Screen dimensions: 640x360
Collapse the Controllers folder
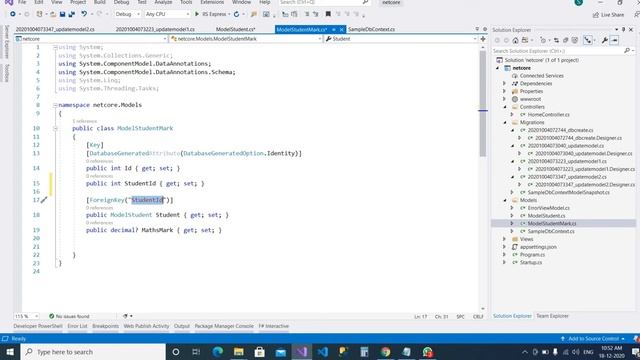coord(505,107)
